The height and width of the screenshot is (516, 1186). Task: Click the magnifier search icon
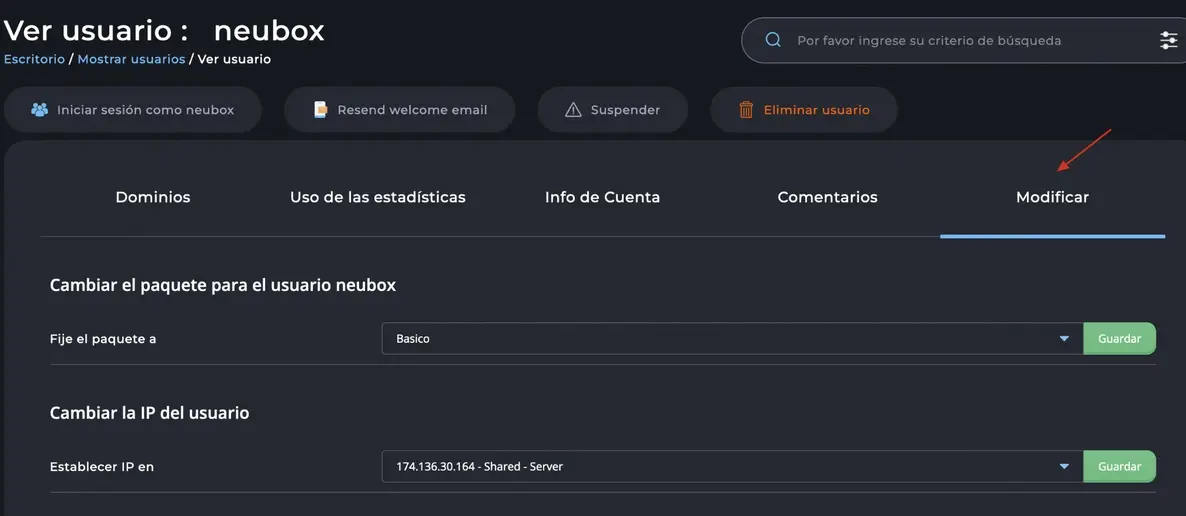coord(773,40)
